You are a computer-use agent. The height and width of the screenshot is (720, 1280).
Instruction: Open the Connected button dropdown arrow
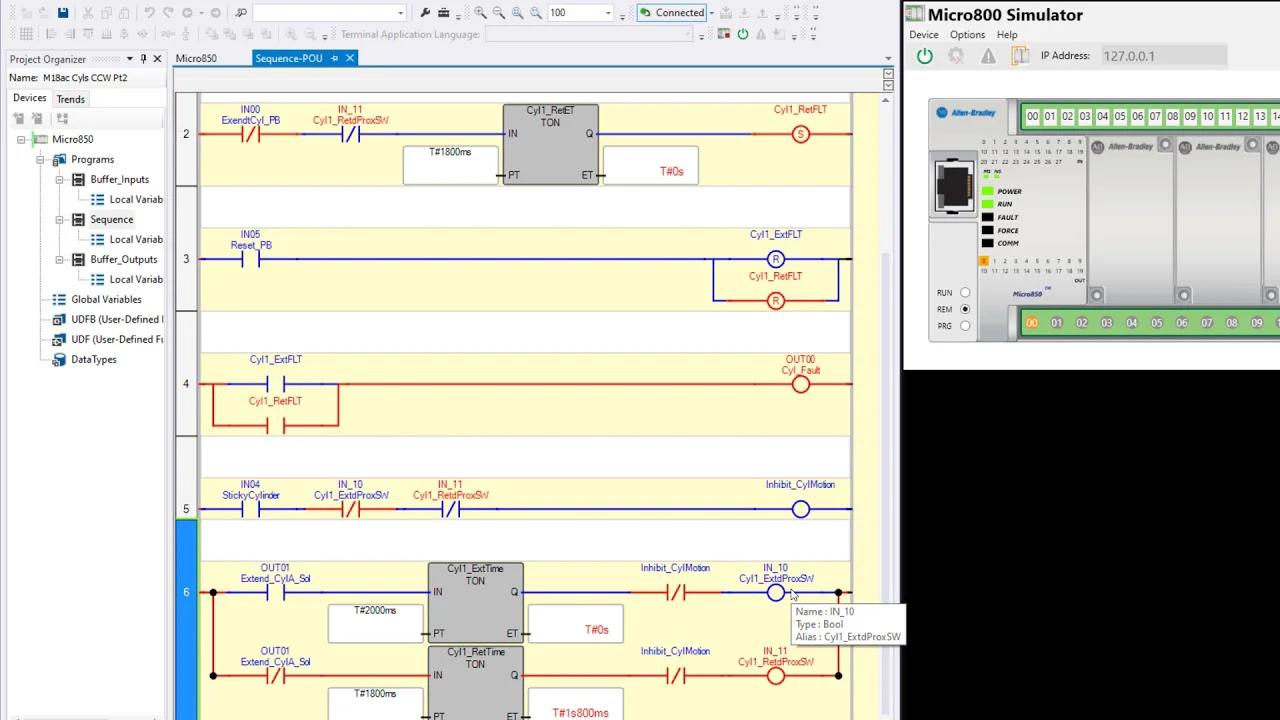click(711, 13)
